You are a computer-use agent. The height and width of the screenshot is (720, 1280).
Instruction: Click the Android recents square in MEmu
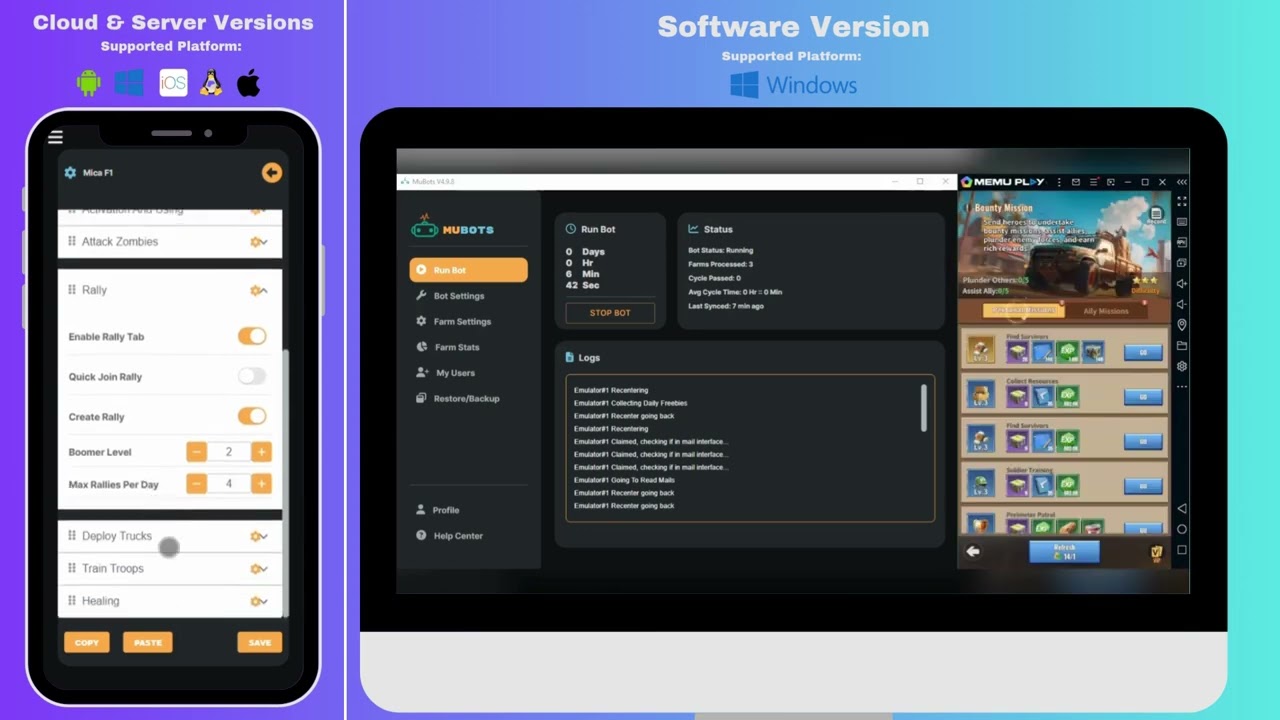(1182, 550)
